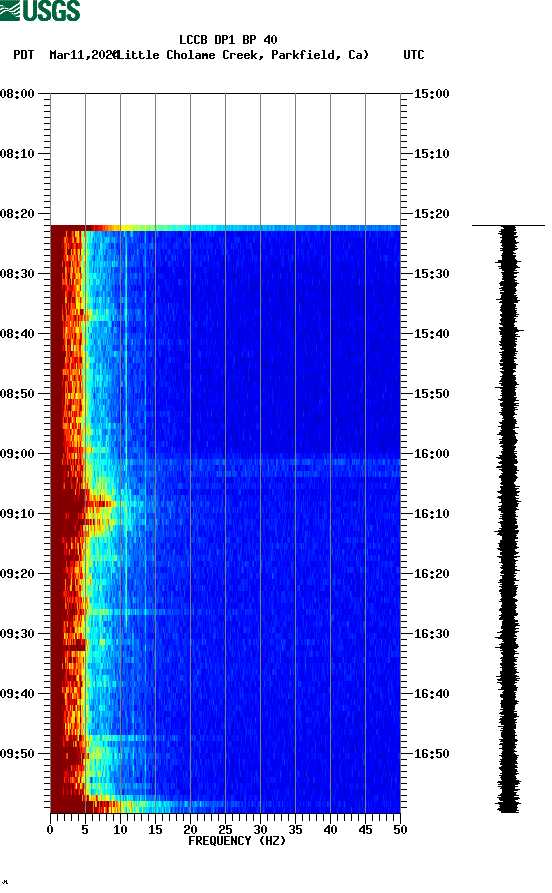
Task: Click the 15:20 UTC time label
Action: [x=431, y=214]
